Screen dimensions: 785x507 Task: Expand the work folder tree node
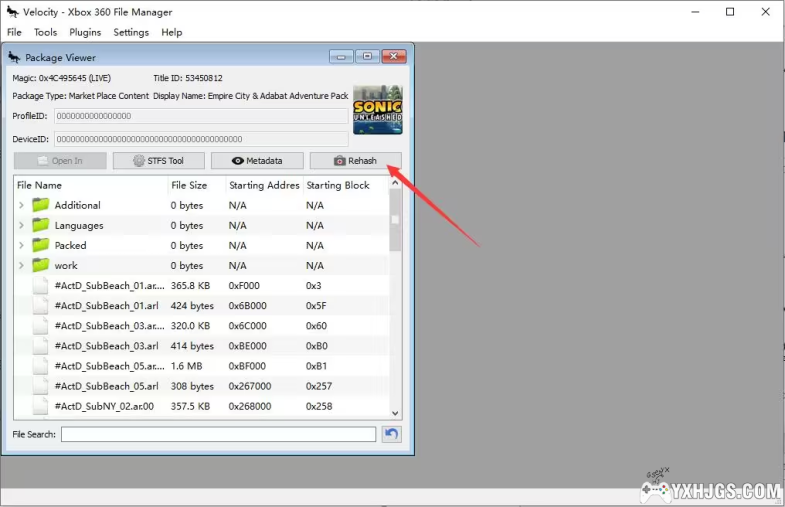(x=21, y=265)
